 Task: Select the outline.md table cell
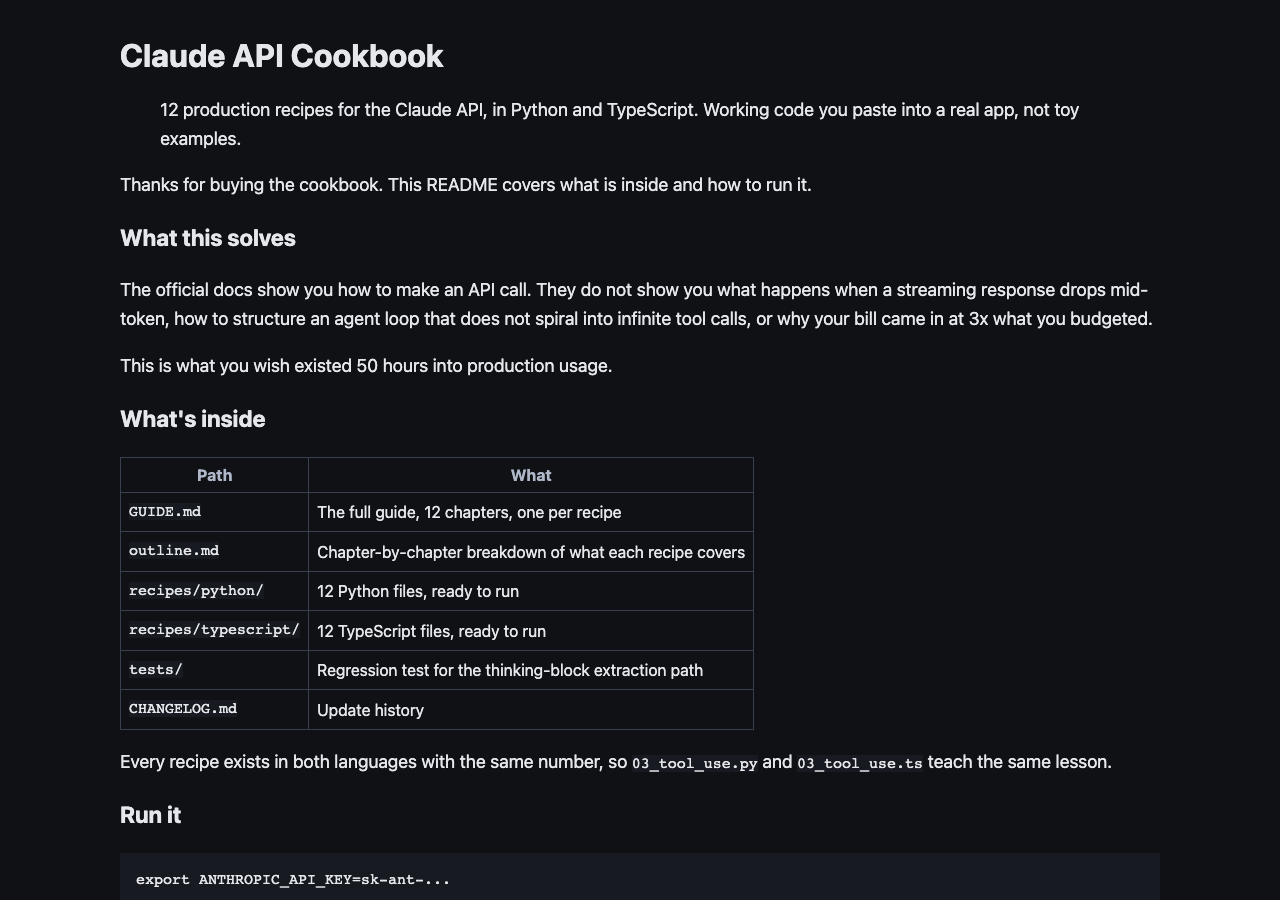pyautogui.click(x=214, y=551)
